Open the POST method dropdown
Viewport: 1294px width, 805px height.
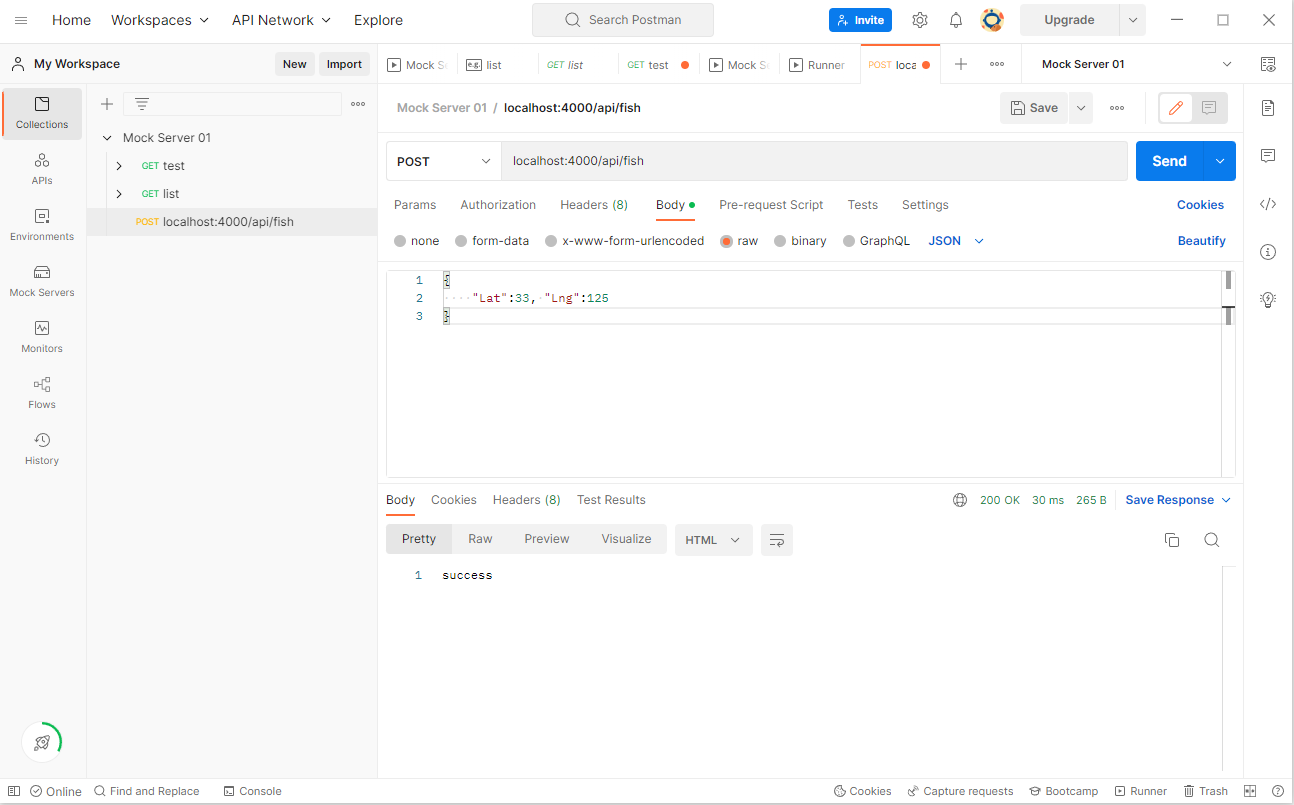click(x=444, y=161)
